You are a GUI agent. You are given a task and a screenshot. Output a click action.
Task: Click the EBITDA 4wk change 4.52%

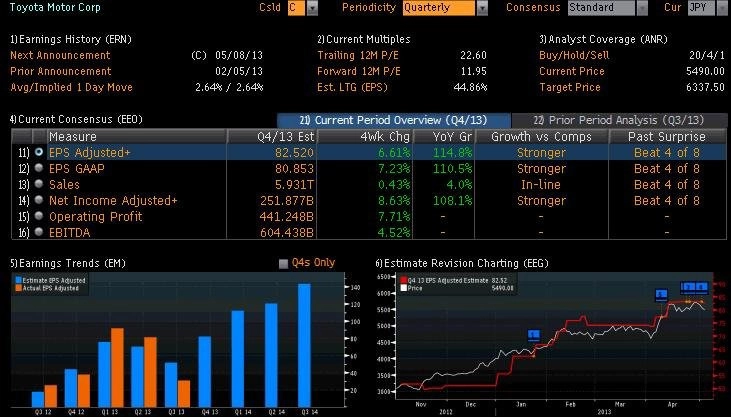(394, 232)
